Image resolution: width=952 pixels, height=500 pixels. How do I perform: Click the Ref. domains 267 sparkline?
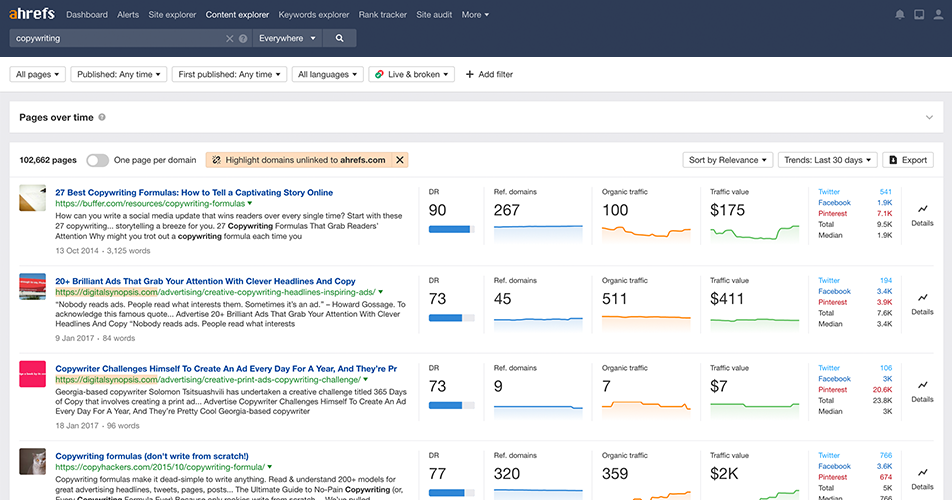[538, 233]
